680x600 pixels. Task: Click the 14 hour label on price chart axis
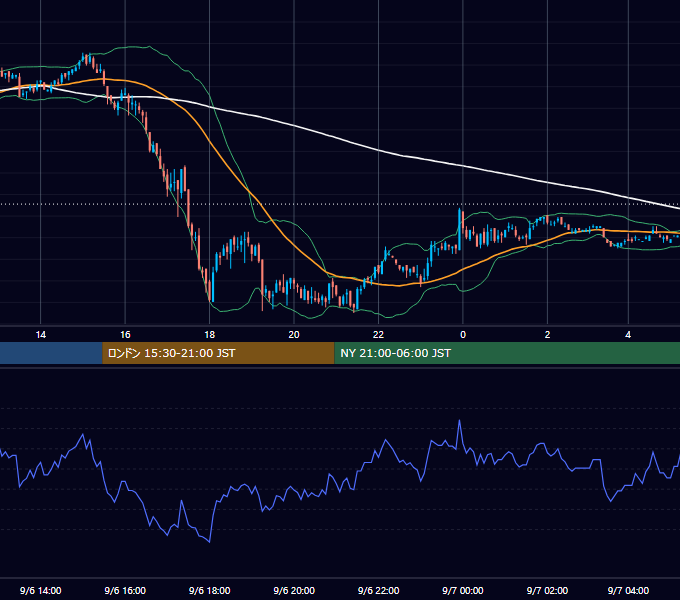(40, 335)
